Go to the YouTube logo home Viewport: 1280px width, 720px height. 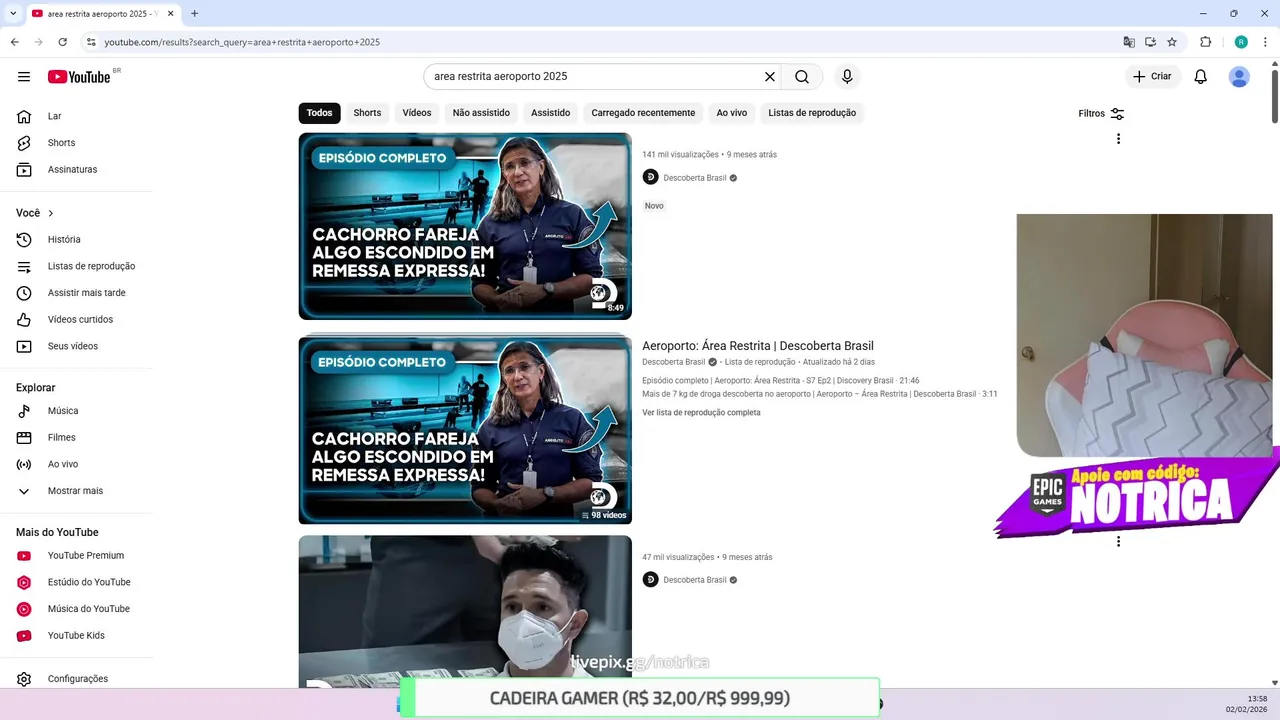(79, 77)
